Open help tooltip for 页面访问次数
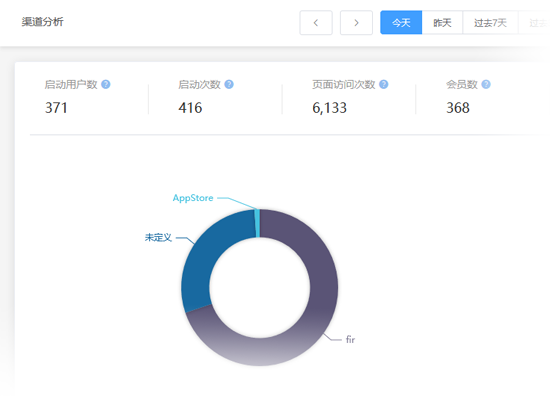This screenshot has height=402, width=550. (x=384, y=85)
